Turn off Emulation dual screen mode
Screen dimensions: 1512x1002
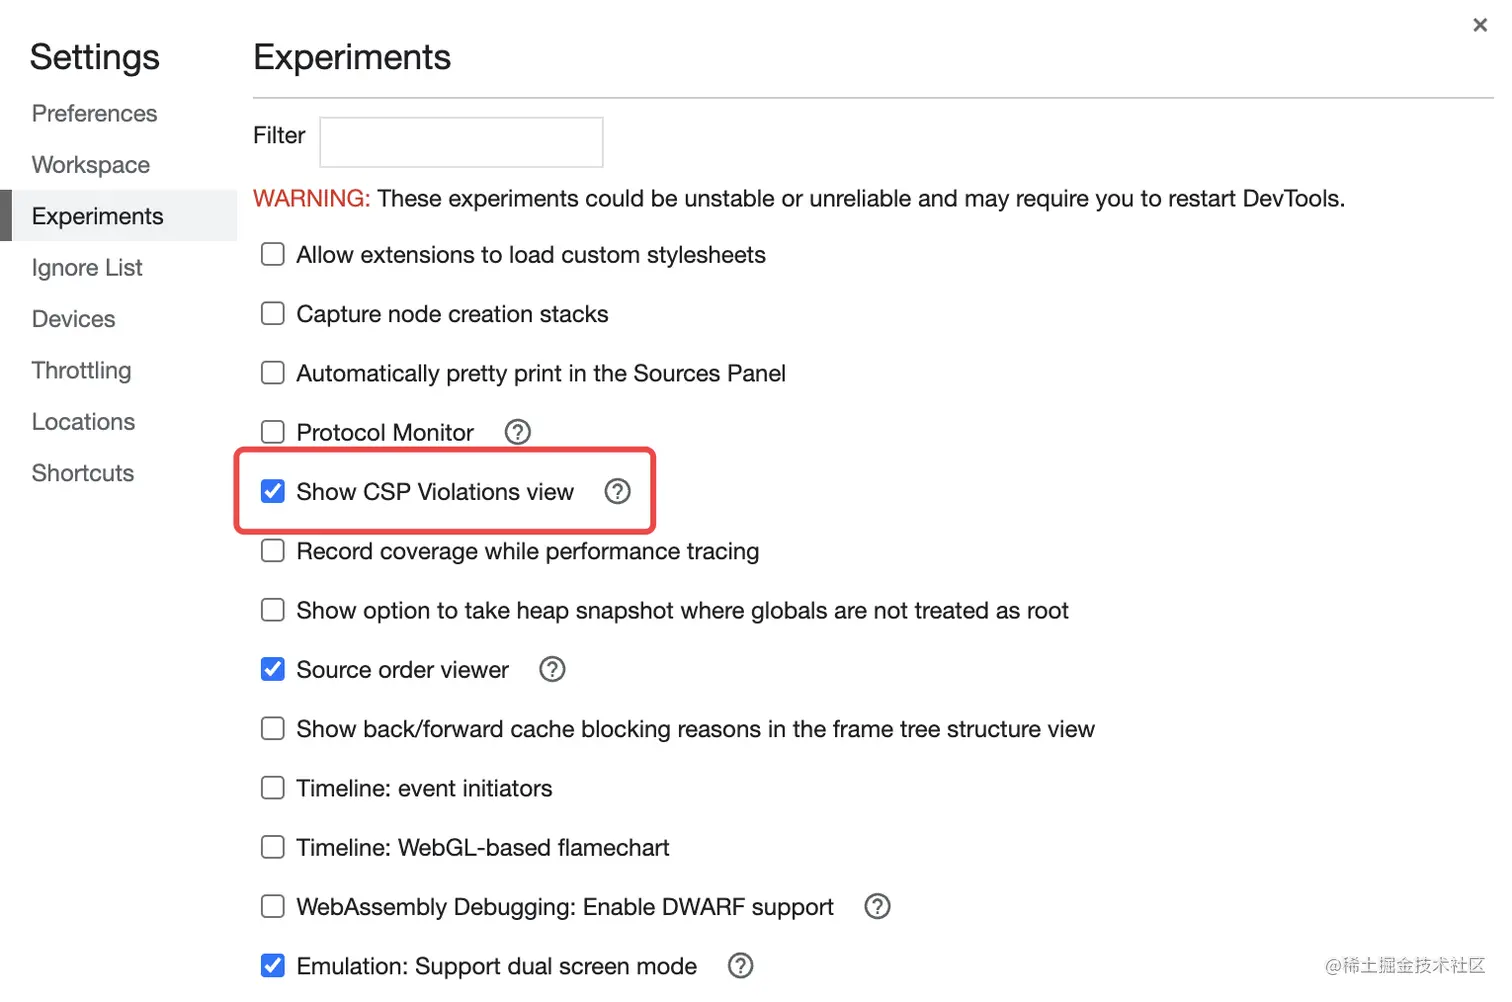tap(273, 965)
